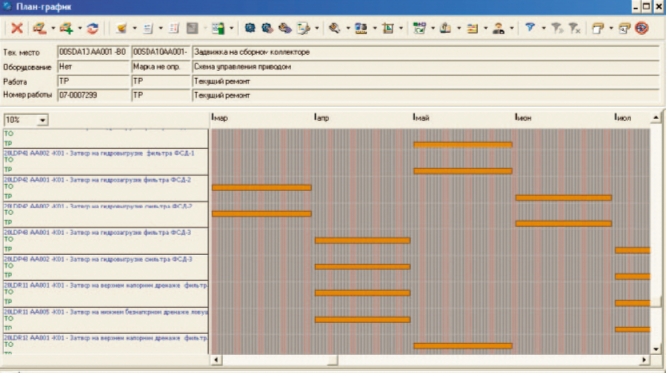668x376 pixels.
Task: Click the double brown gears icon
Action: [x=285, y=29]
